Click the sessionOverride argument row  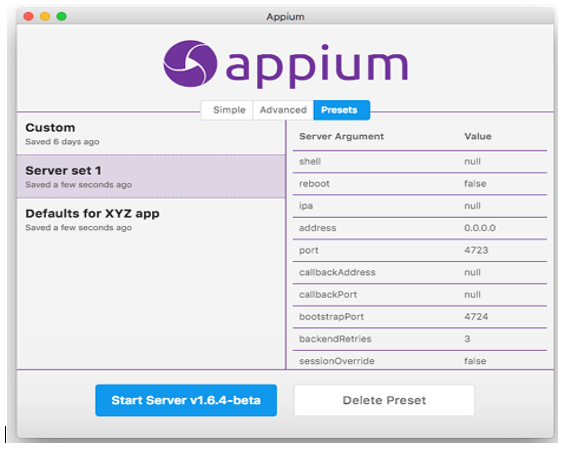pyautogui.click(x=420, y=360)
